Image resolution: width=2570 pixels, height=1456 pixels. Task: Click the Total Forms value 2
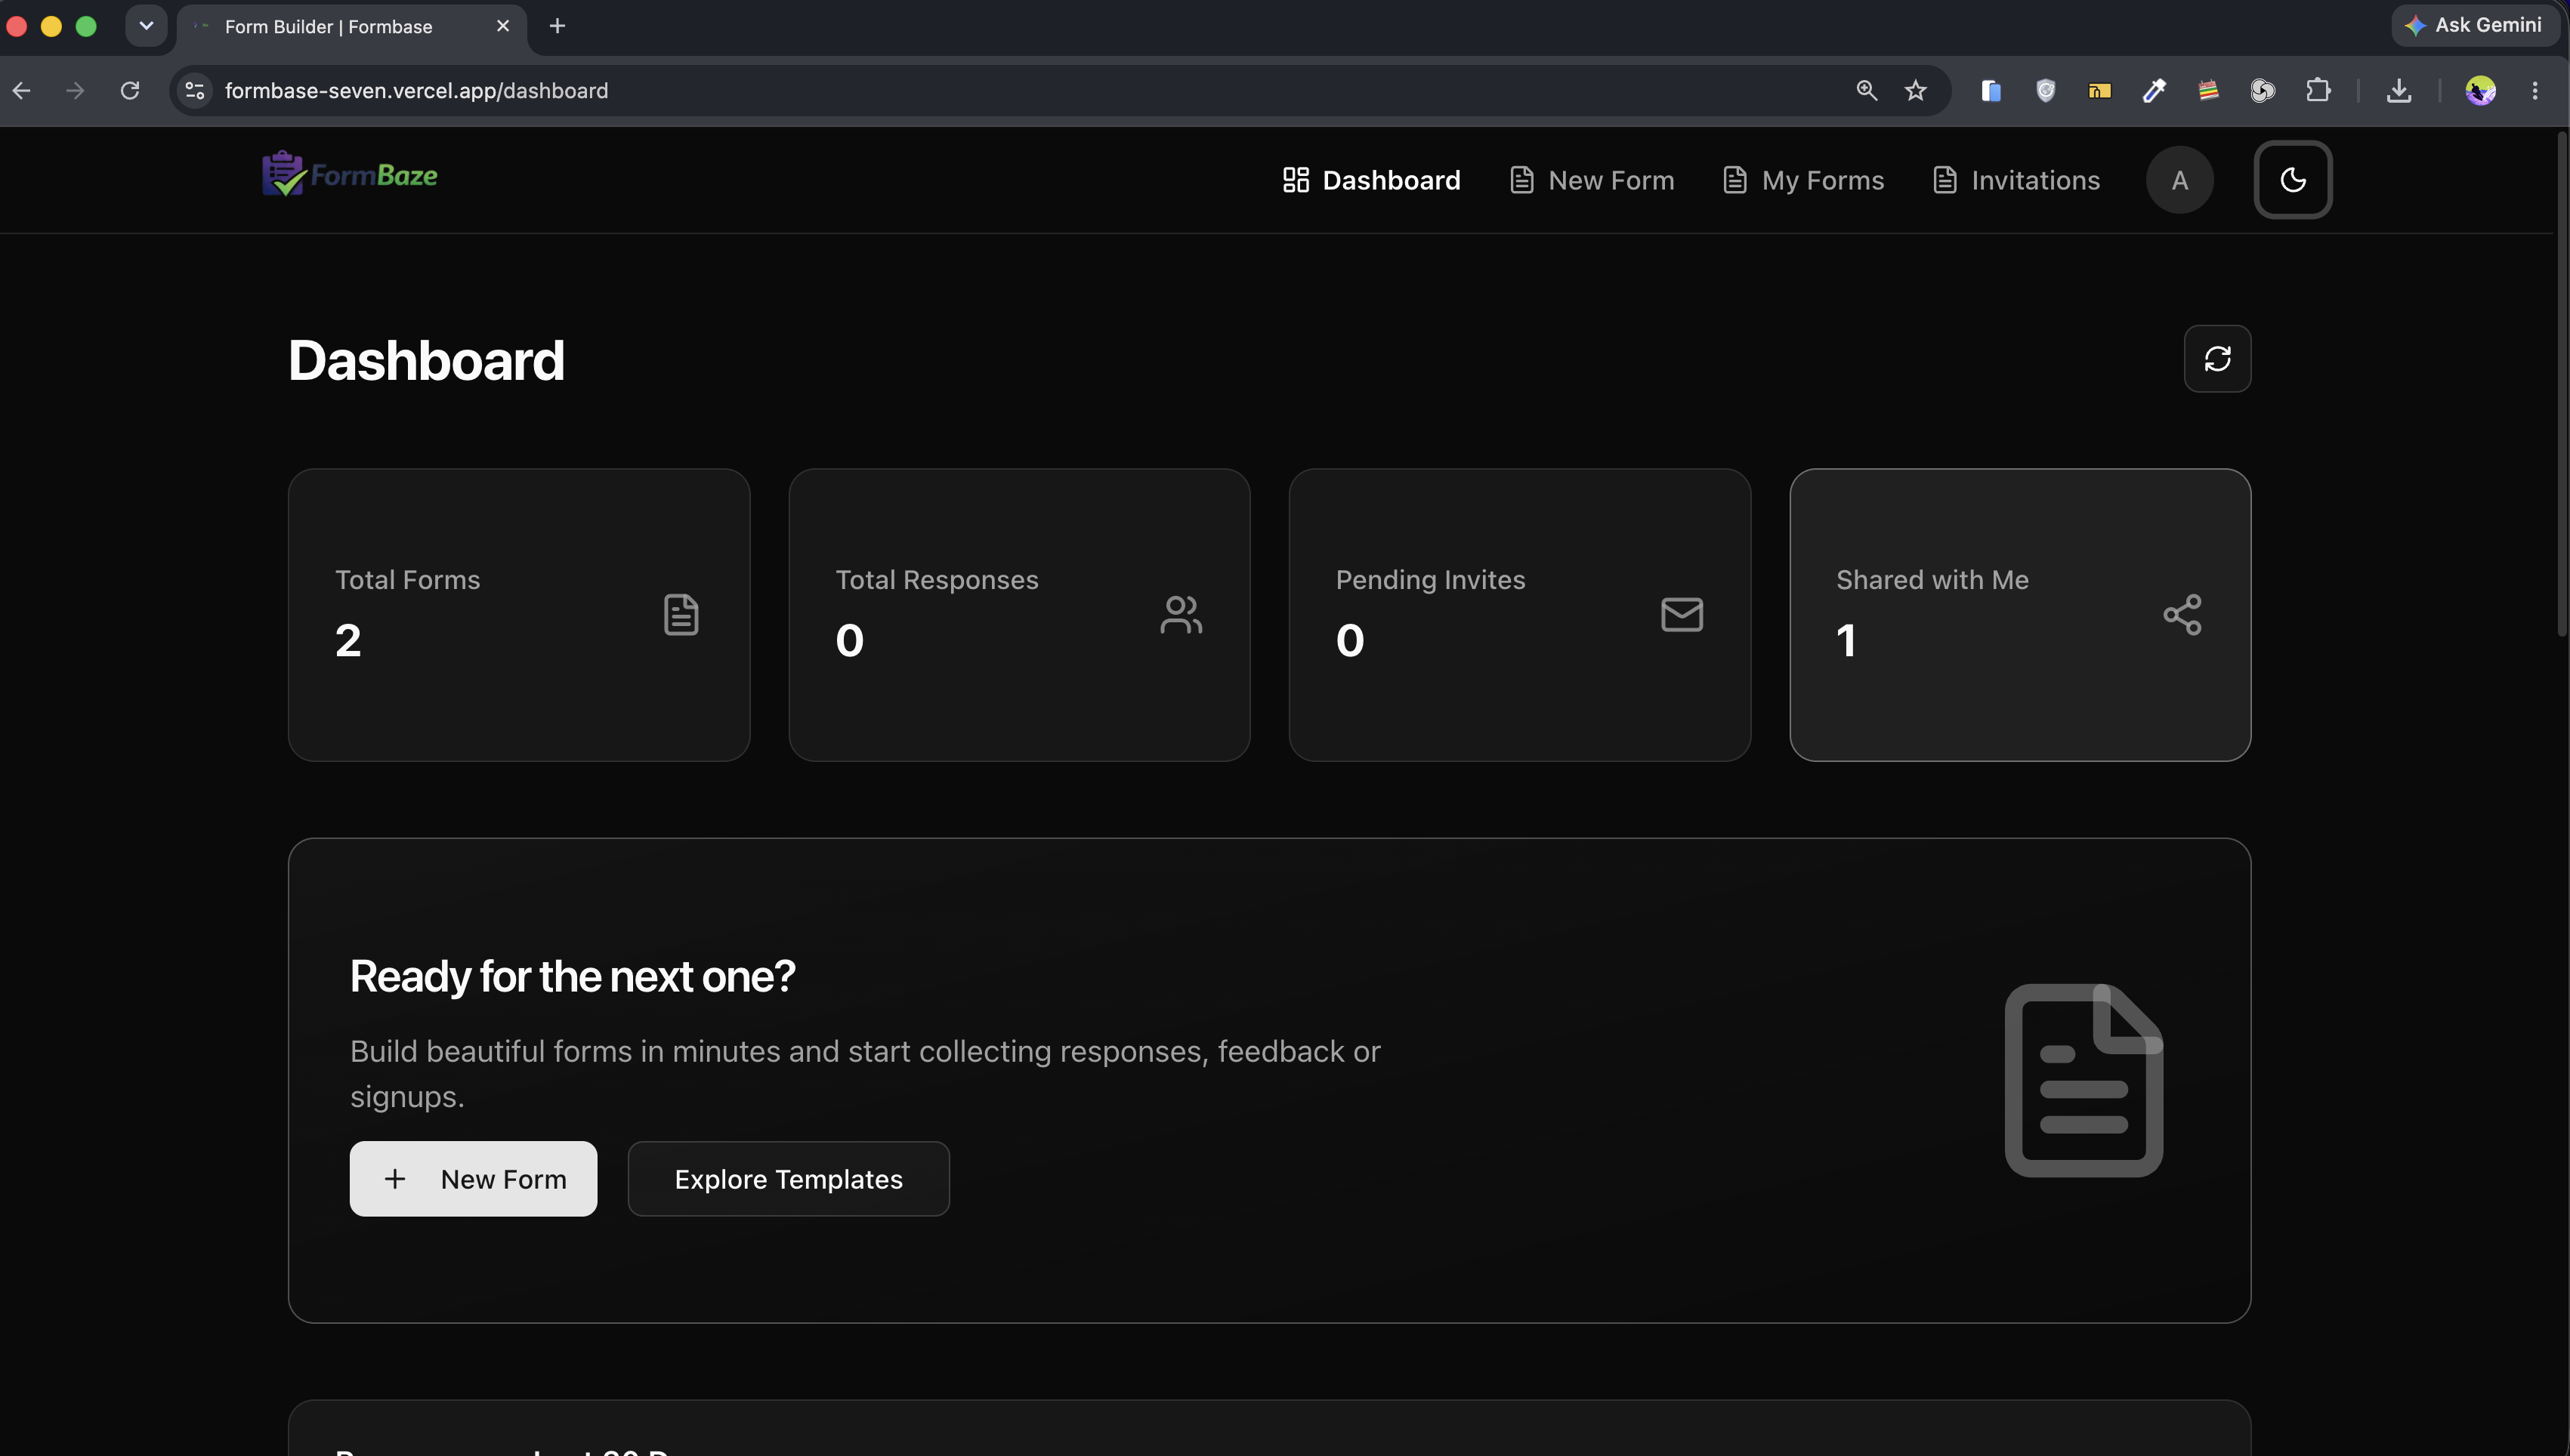click(x=348, y=640)
